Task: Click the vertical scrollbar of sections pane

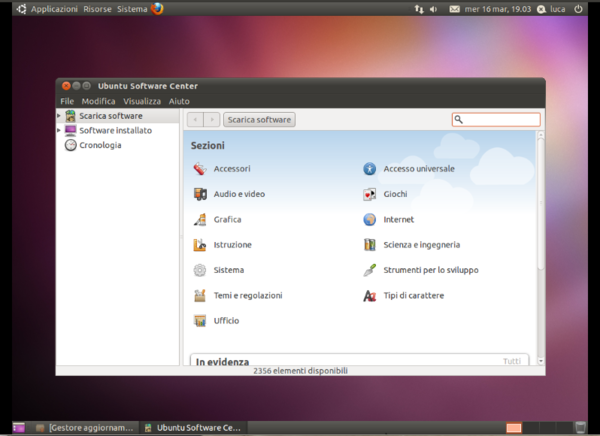Action: (x=541, y=205)
